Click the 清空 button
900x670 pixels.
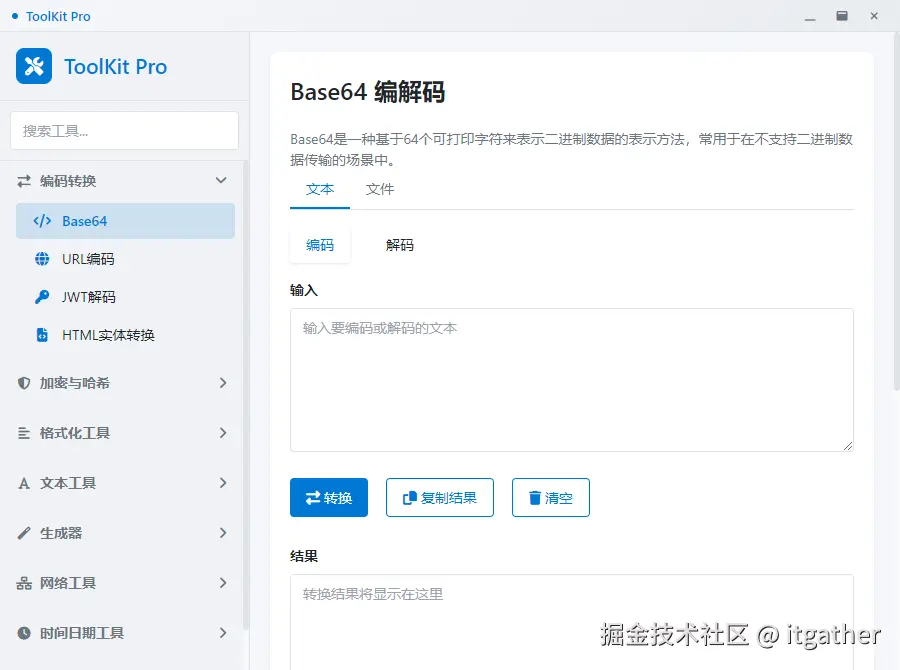pyautogui.click(x=550, y=498)
